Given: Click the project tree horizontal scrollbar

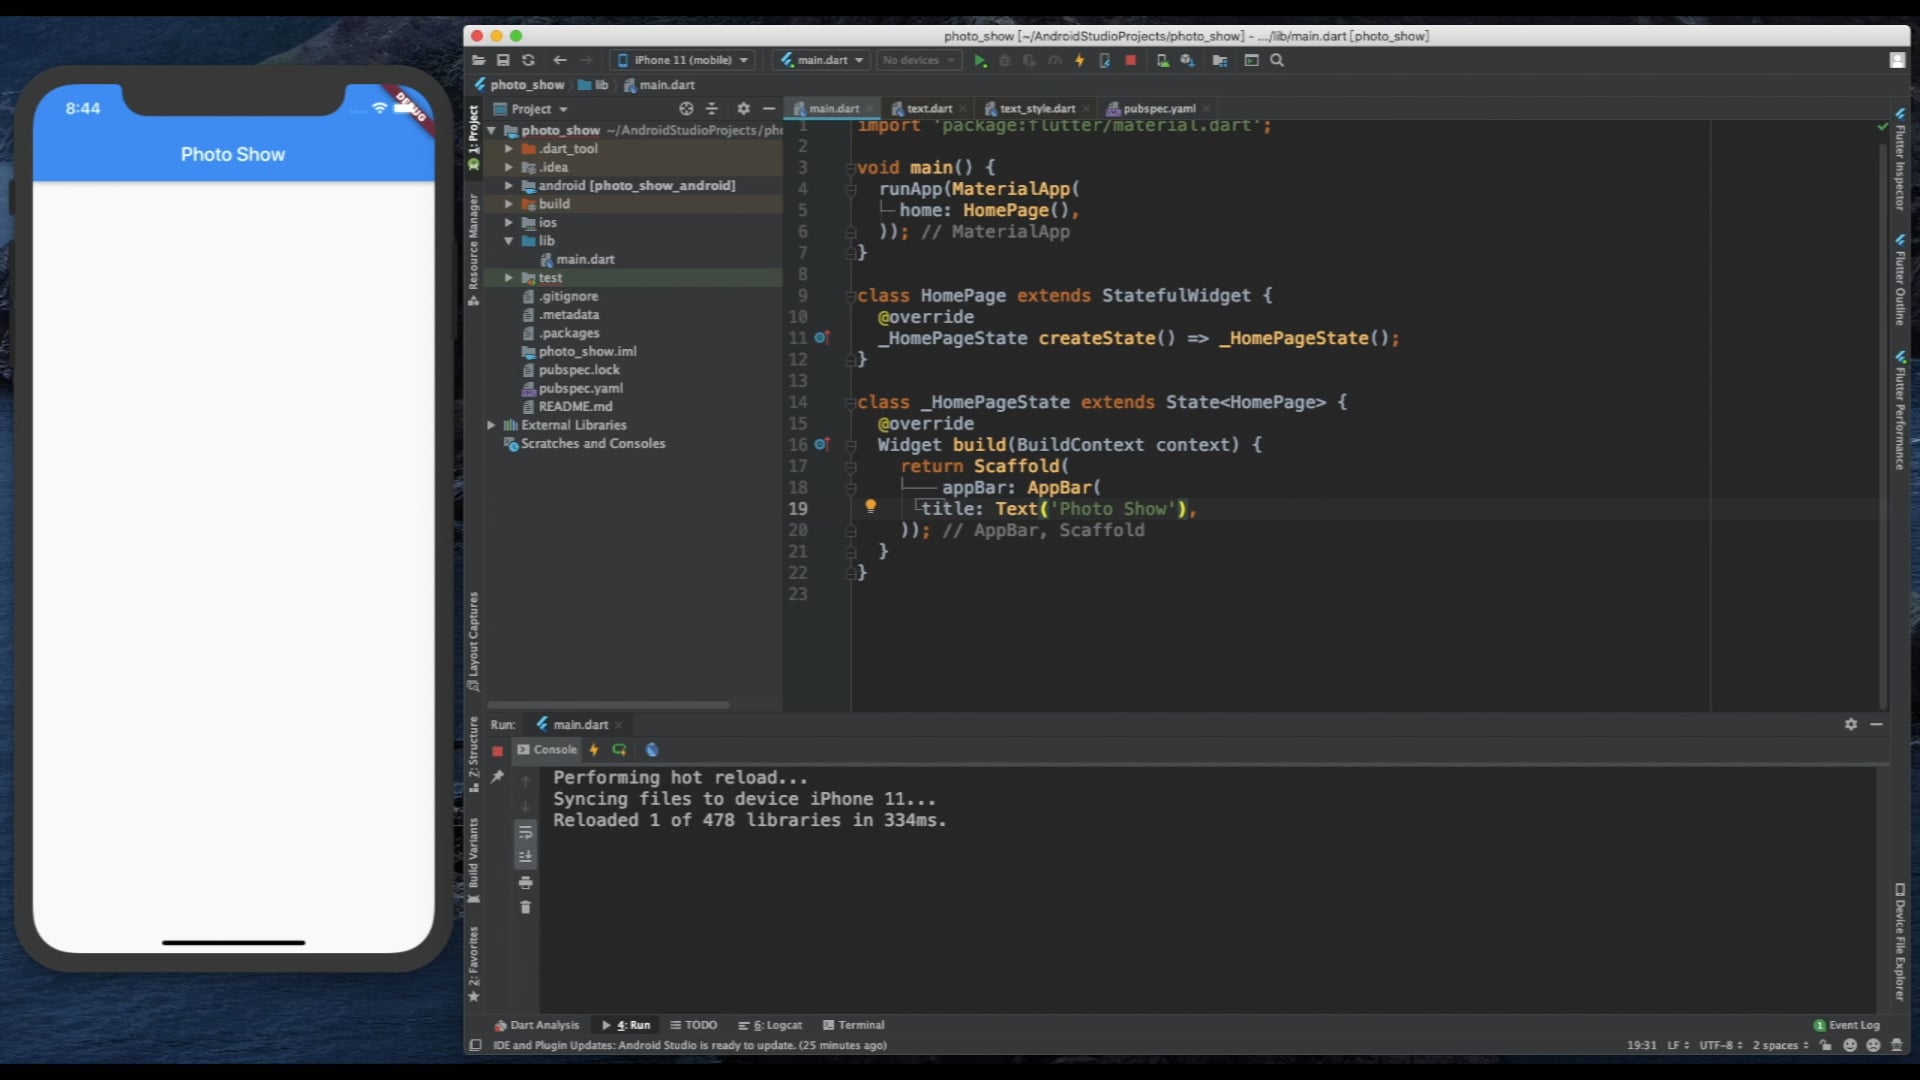Looking at the screenshot, I should click(x=608, y=705).
